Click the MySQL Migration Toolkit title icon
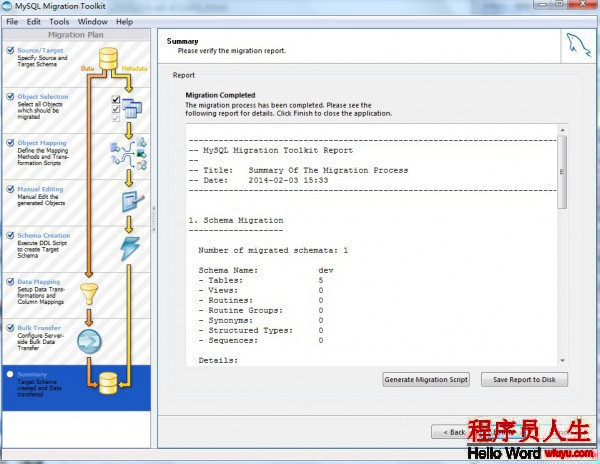This screenshot has width=600, height=464. pyautogui.click(x=7, y=6)
